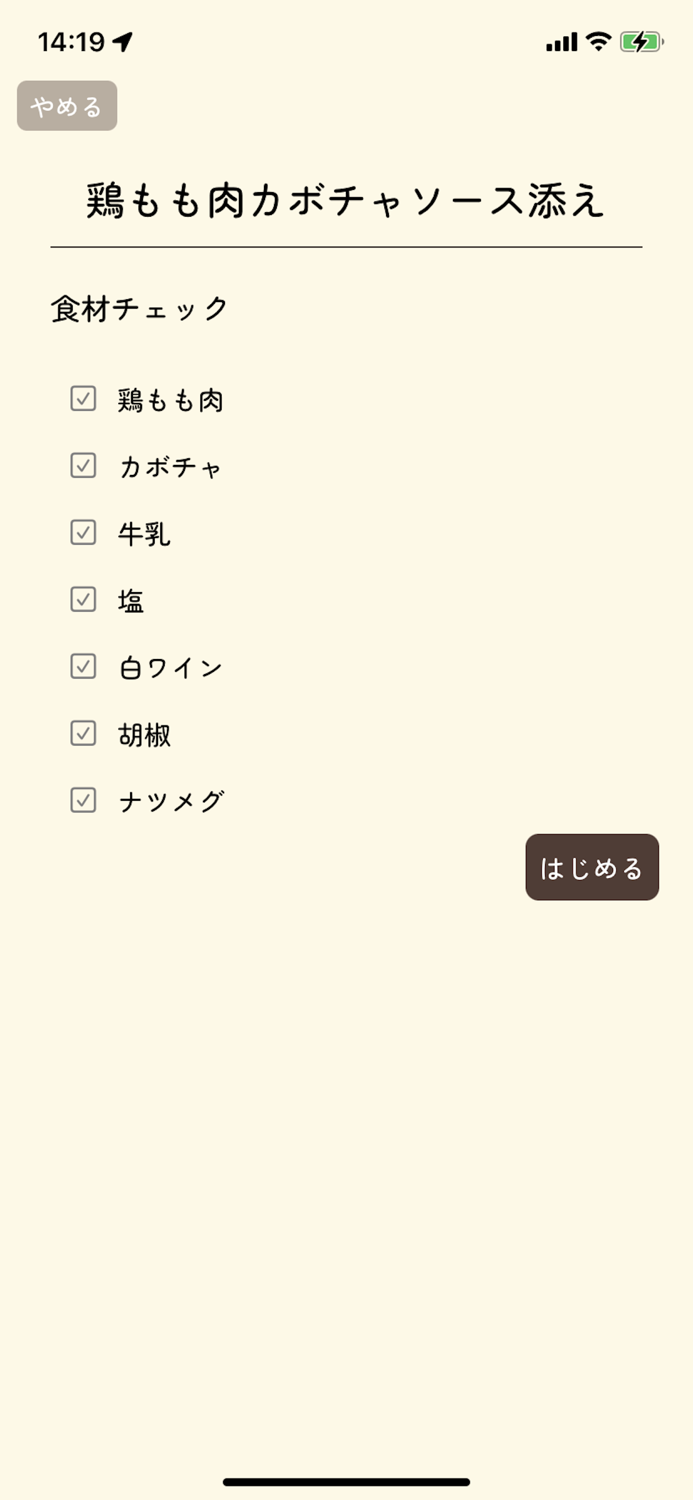This screenshot has width=693, height=1500.
Task: Tap the cellular signal strength icon
Action: pos(560,40)
